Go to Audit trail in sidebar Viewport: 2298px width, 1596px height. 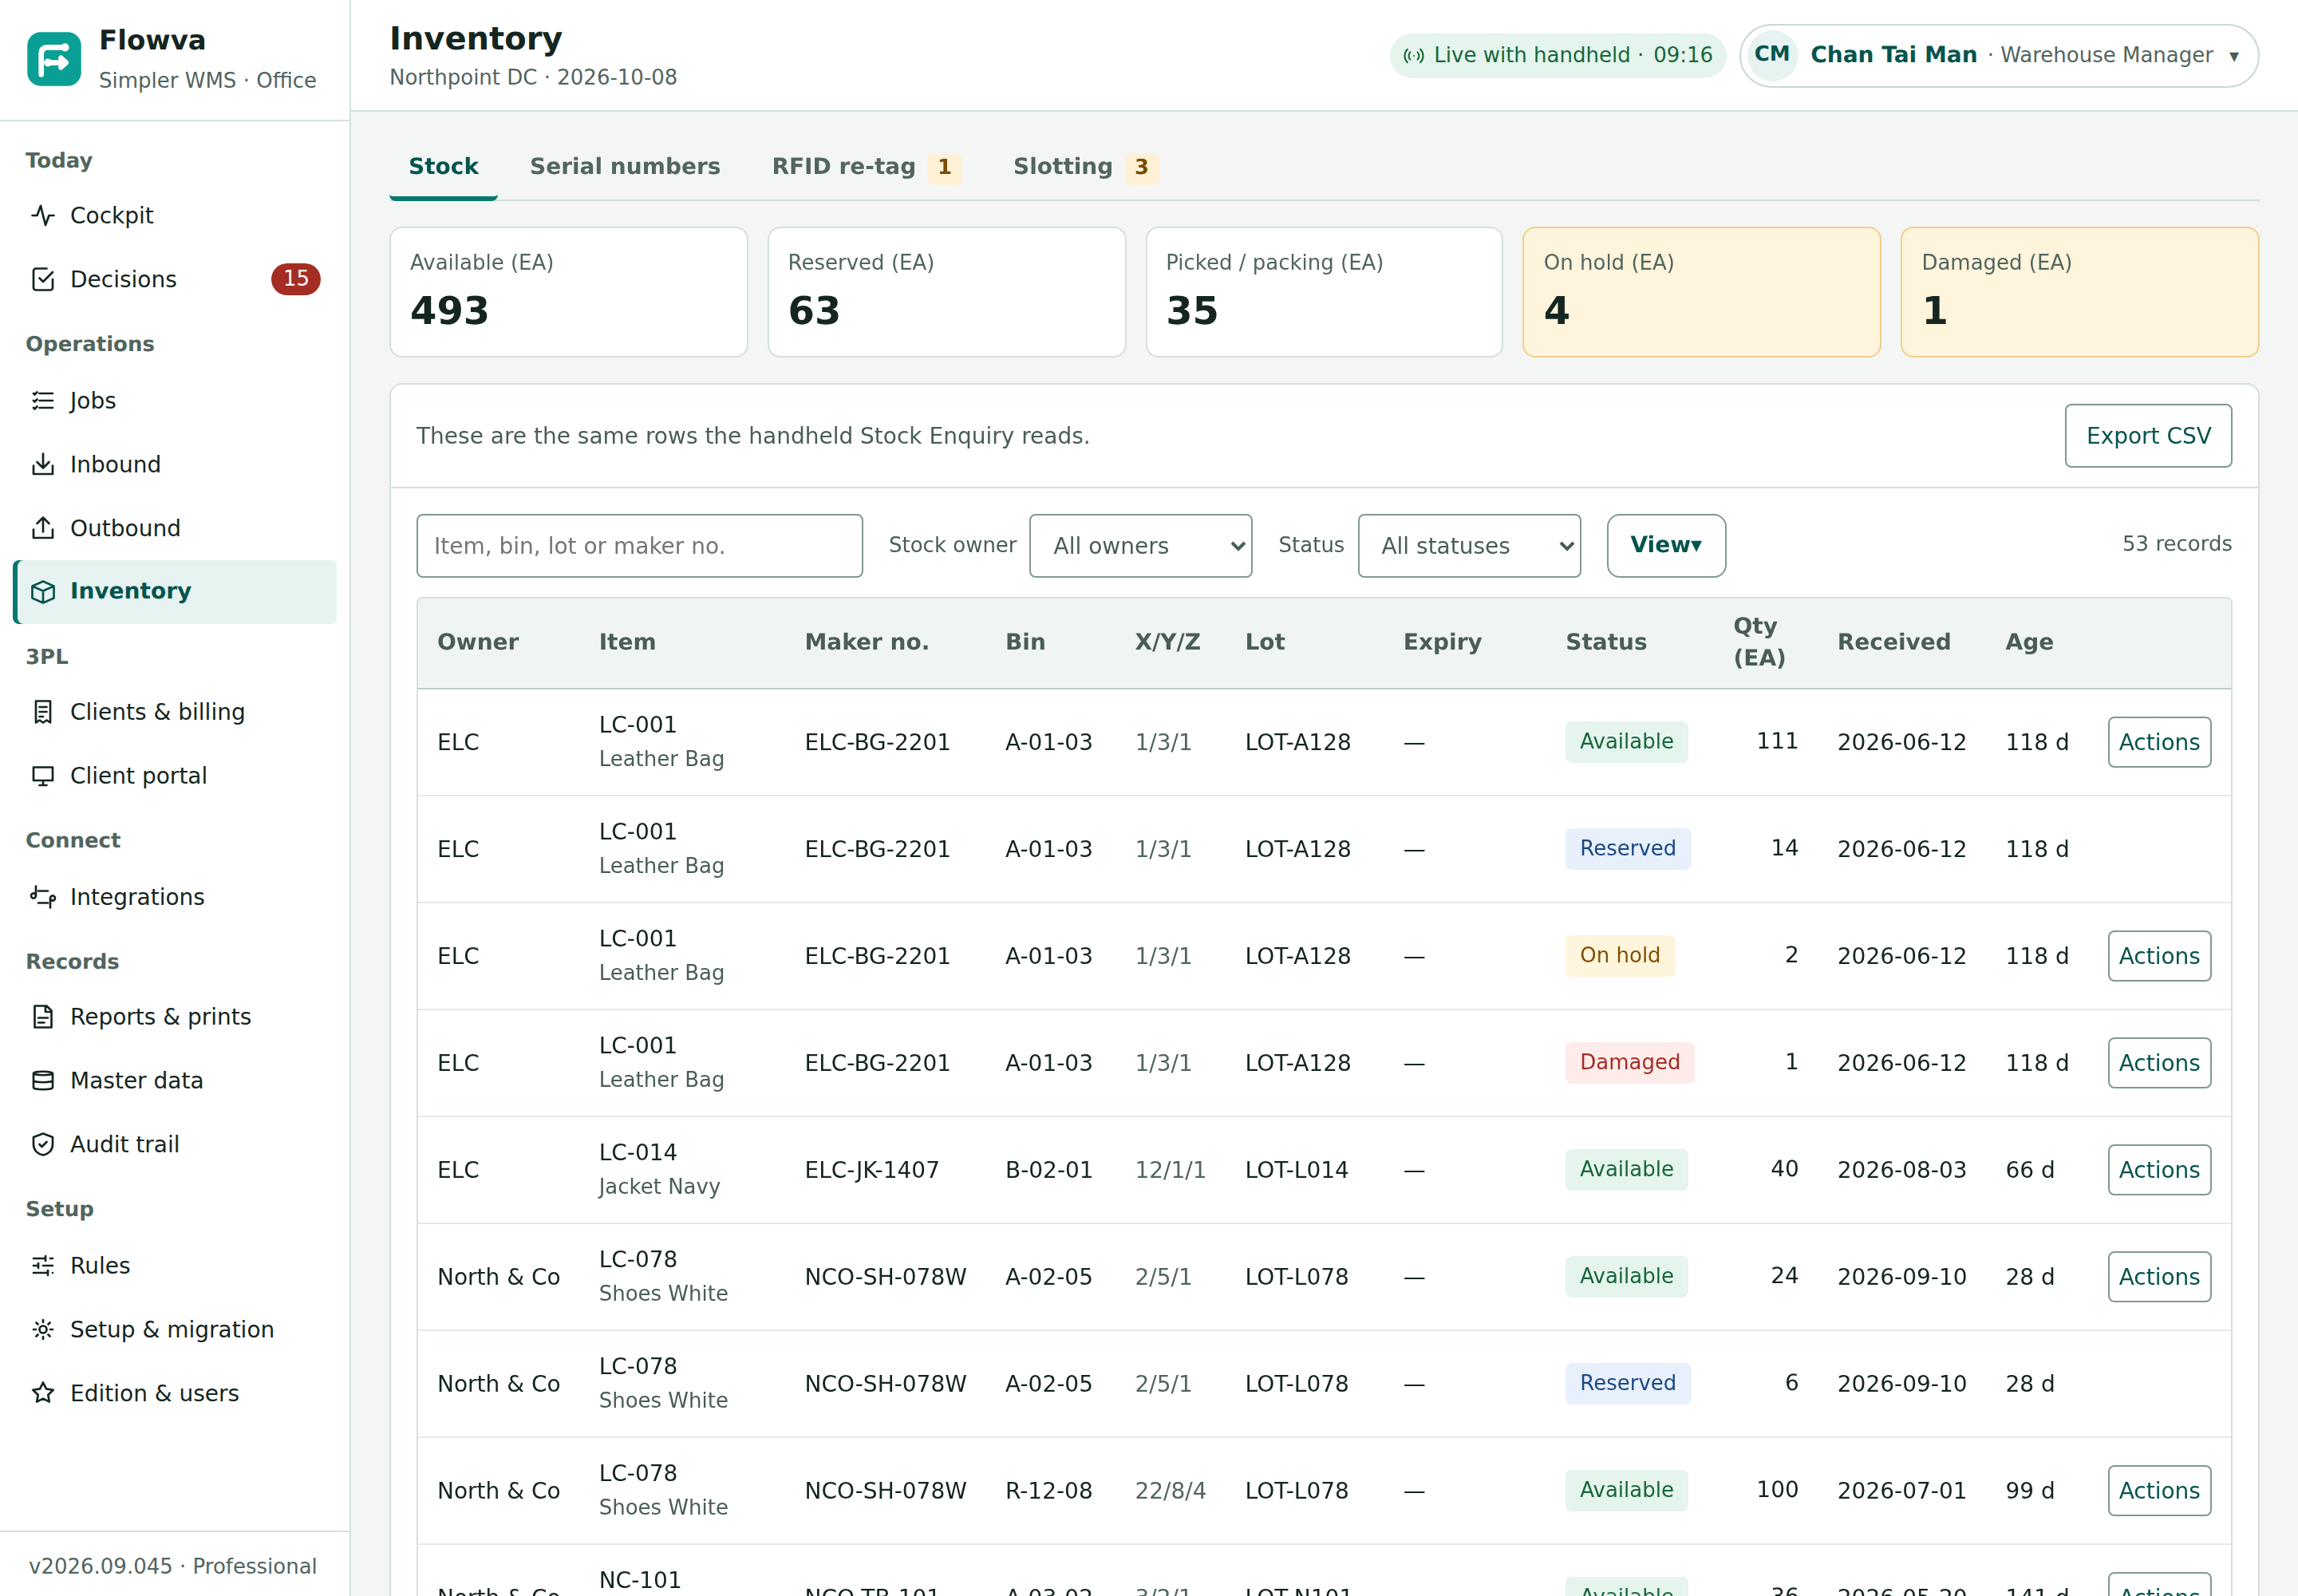click(175, 1145)
